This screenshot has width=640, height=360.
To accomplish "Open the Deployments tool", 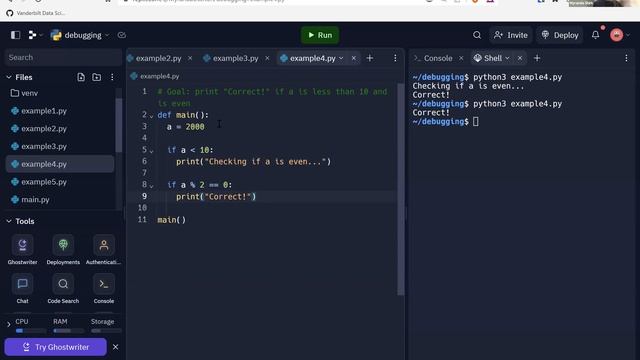I will 63,250.
